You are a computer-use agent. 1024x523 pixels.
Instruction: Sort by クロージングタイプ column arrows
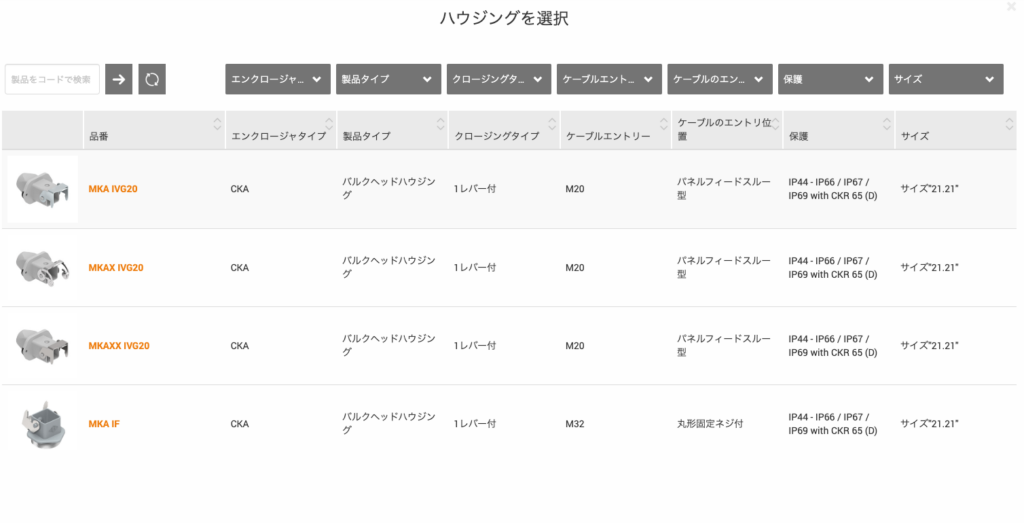pyautogui.click(x=552, y=123)
